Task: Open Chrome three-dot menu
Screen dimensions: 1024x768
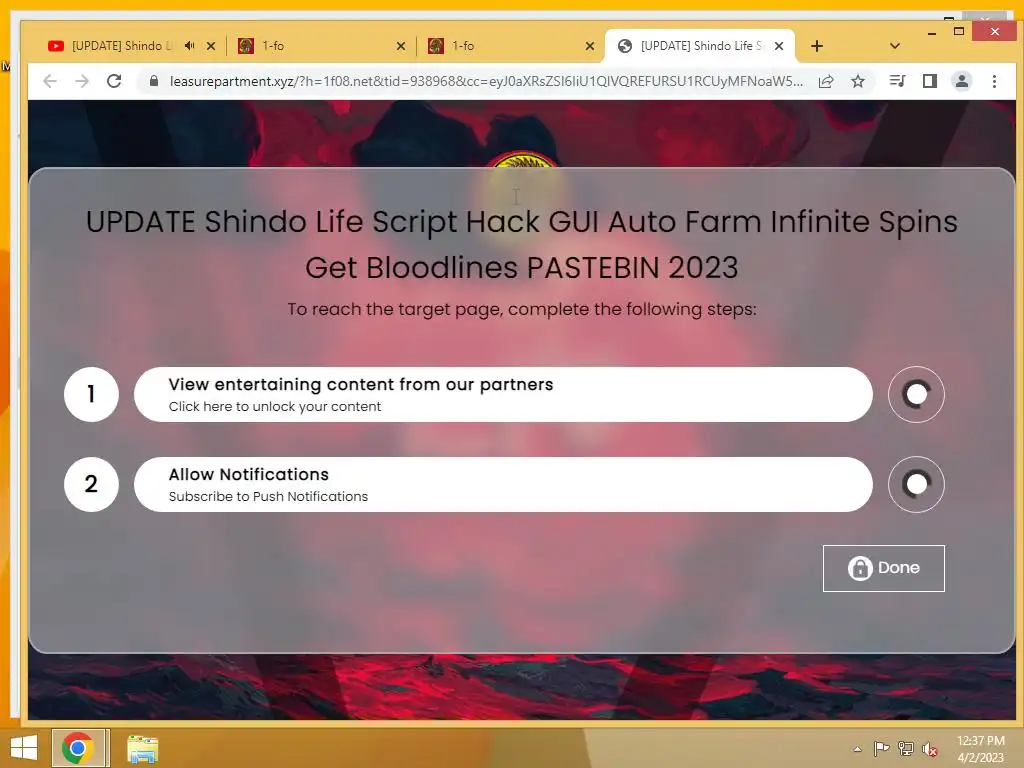Action: (x=995, y=81)
